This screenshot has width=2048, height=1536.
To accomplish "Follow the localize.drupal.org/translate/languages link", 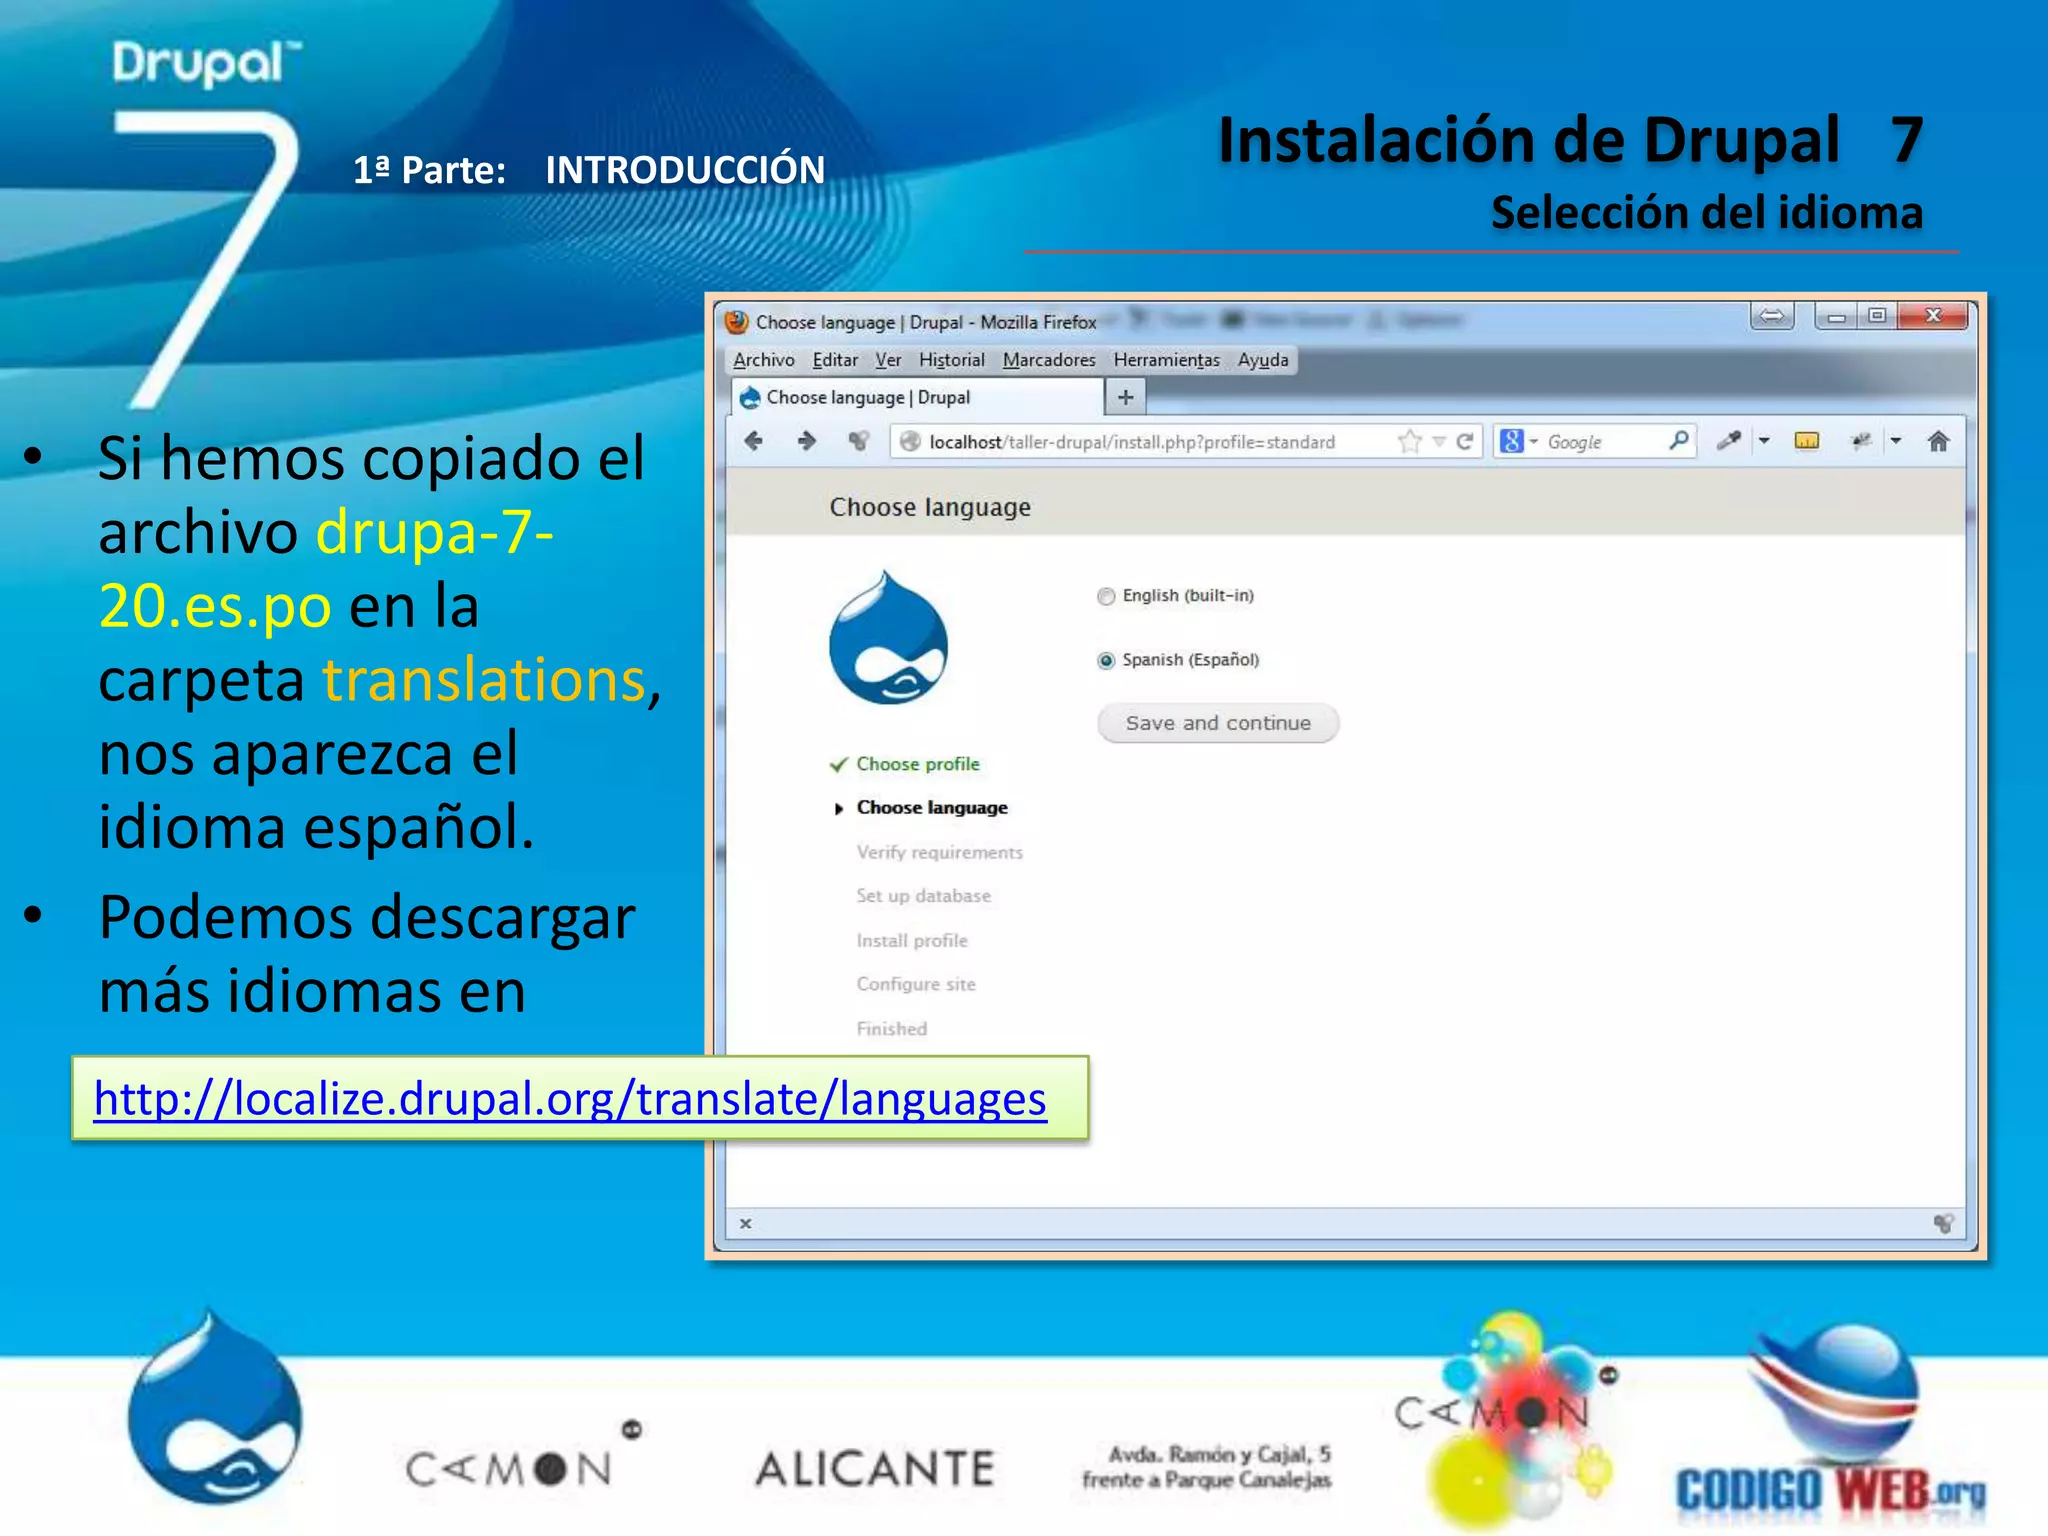I will [570, 1098].
